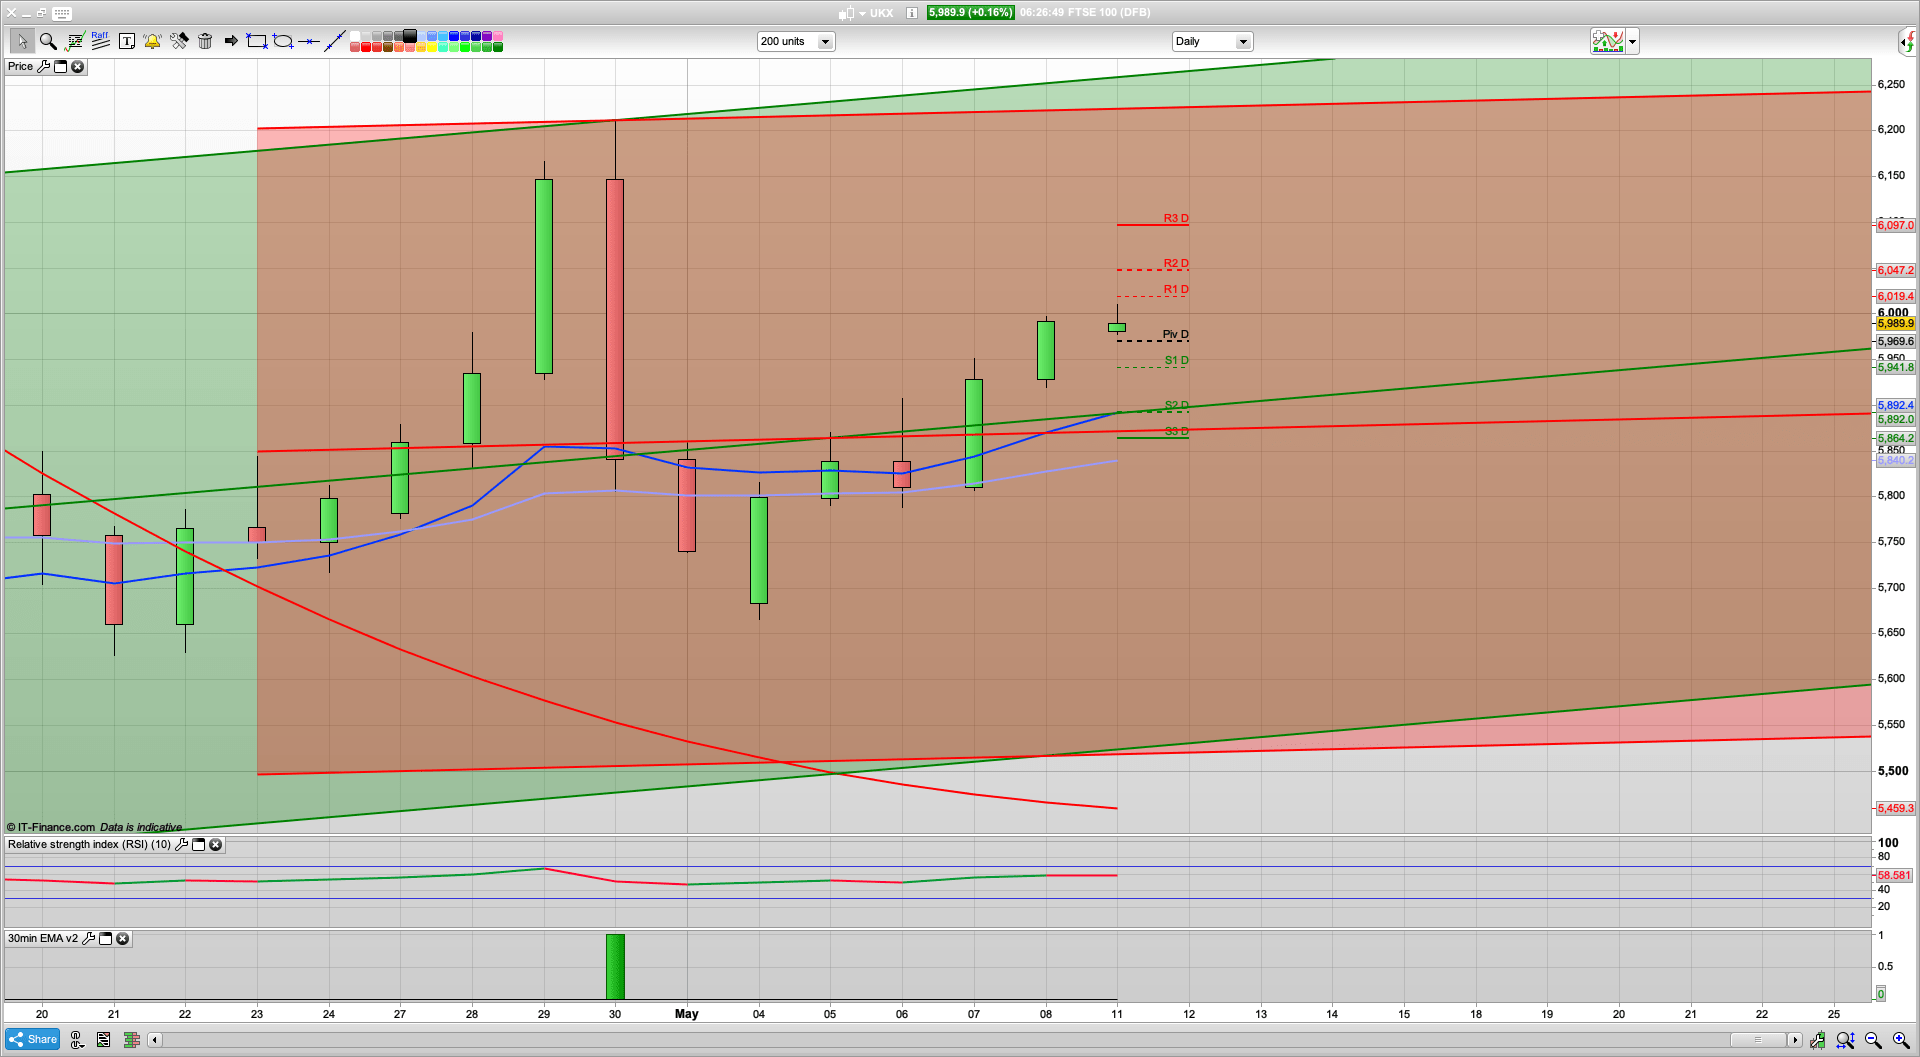This screenshot has width=1920, height=1057.
Task: Choose the rectangle drawing tool
Action: (257, 41)
